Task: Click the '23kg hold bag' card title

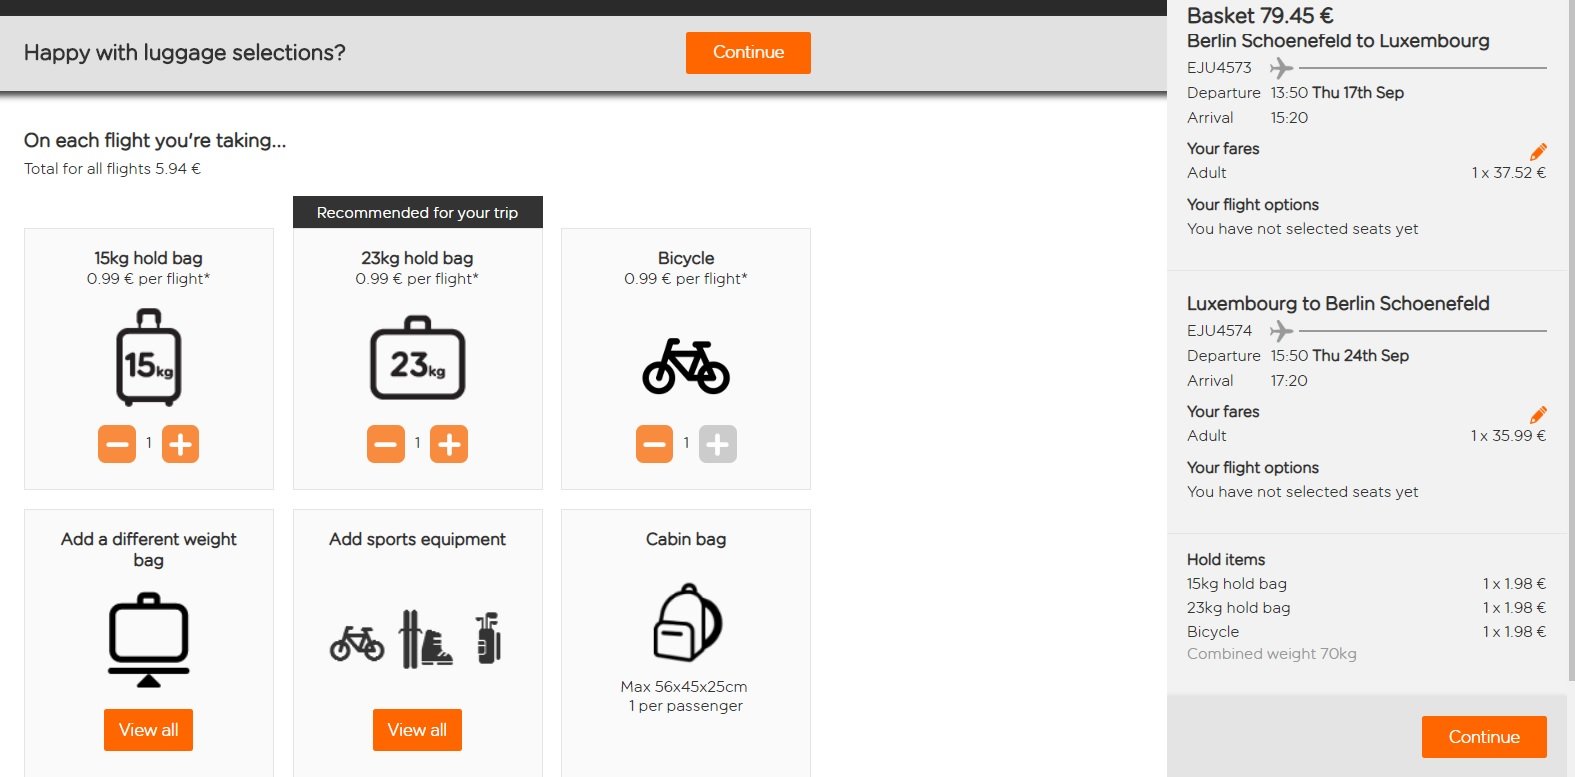Action: (x=417, y=258)
